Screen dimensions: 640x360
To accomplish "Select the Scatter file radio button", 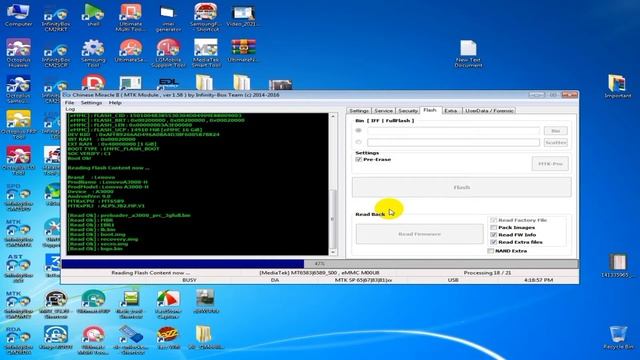I will tap(358, 142).
